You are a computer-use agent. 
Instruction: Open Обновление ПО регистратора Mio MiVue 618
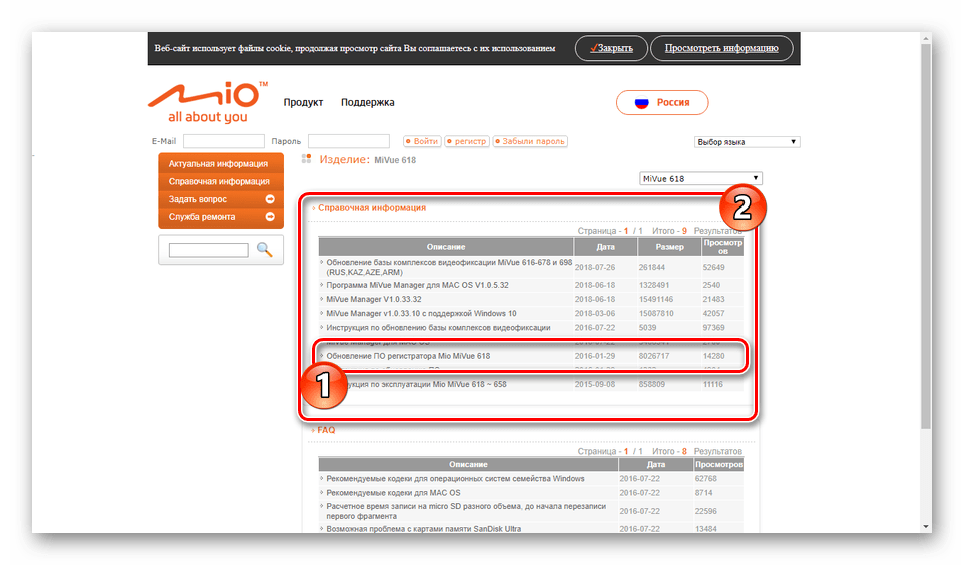click(407, 356)
